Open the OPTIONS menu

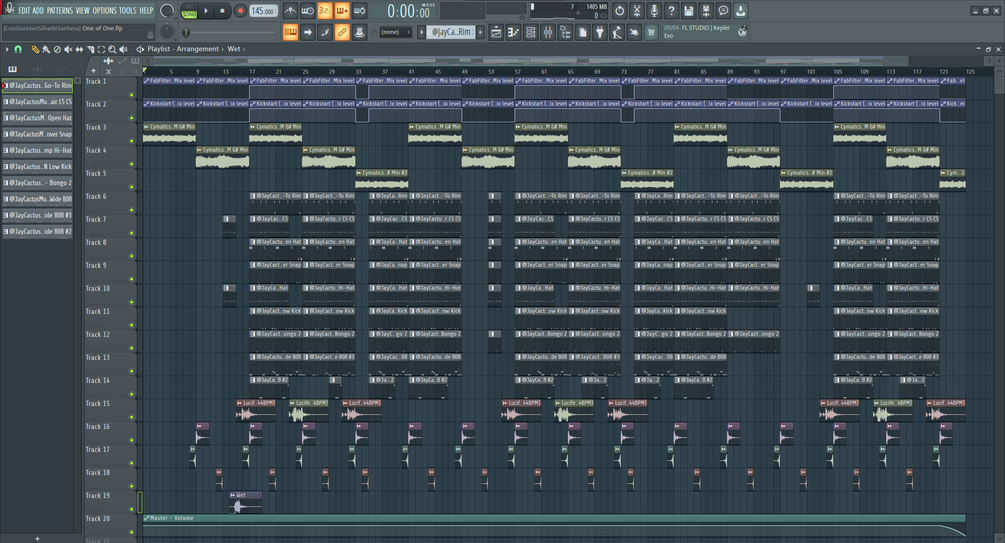(x=104, y=11)
